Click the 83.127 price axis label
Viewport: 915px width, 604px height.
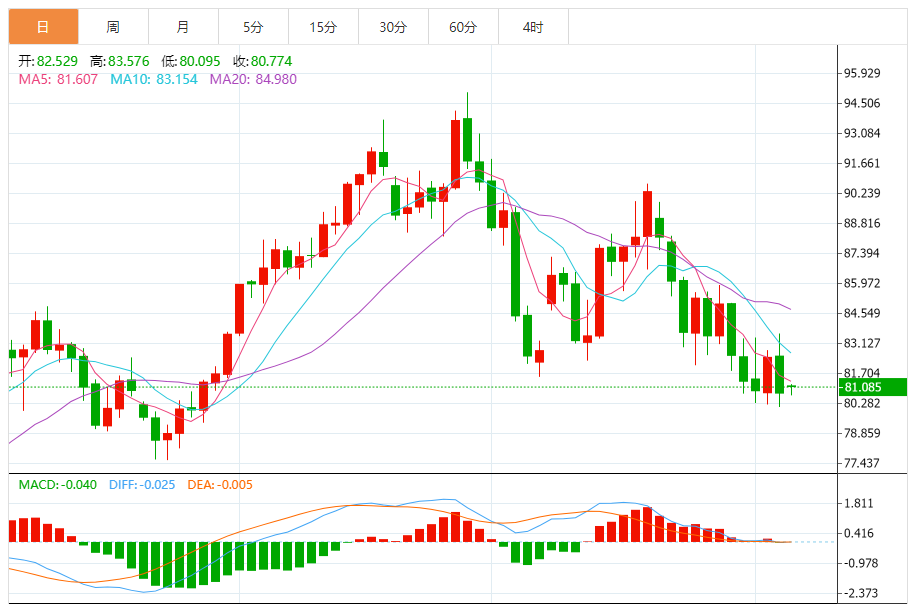point(862,343)
